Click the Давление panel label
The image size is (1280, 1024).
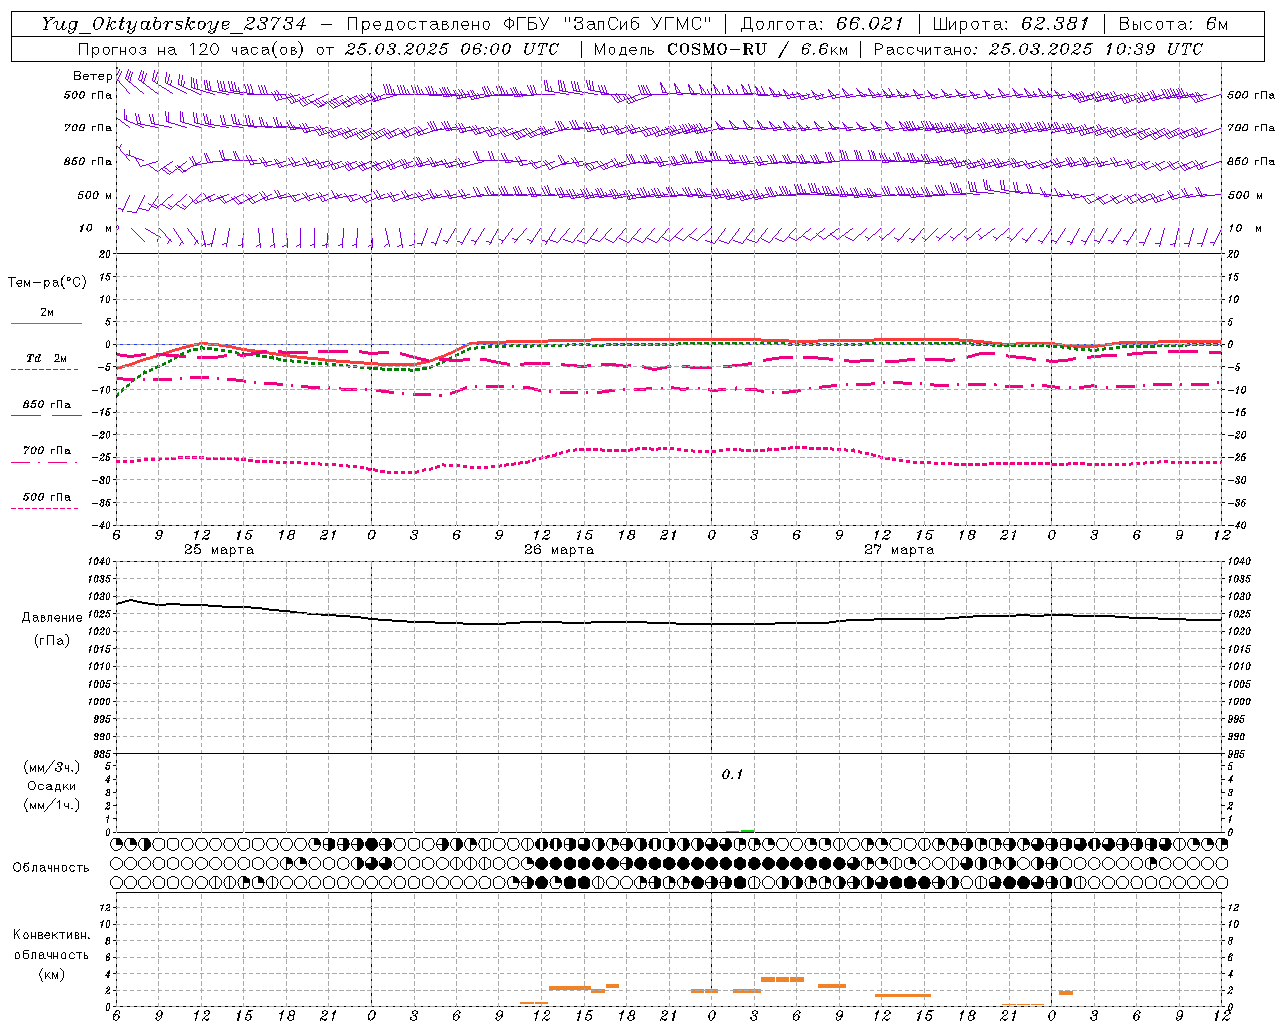[52, 618]
